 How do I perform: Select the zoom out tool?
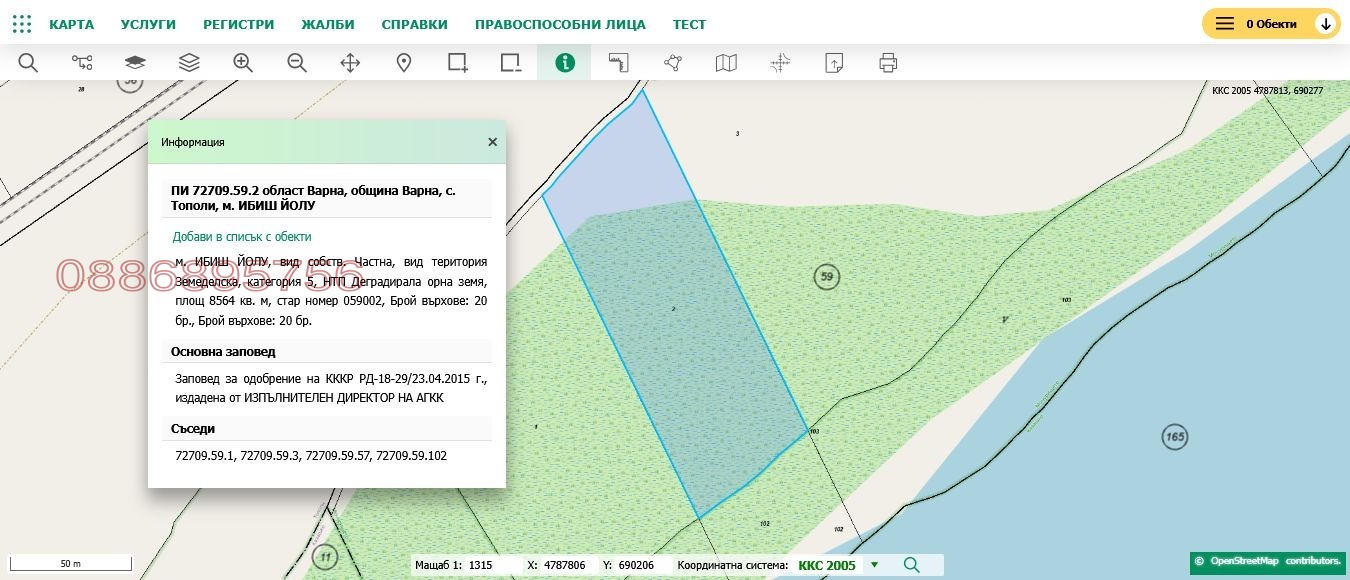coord(297,63)
